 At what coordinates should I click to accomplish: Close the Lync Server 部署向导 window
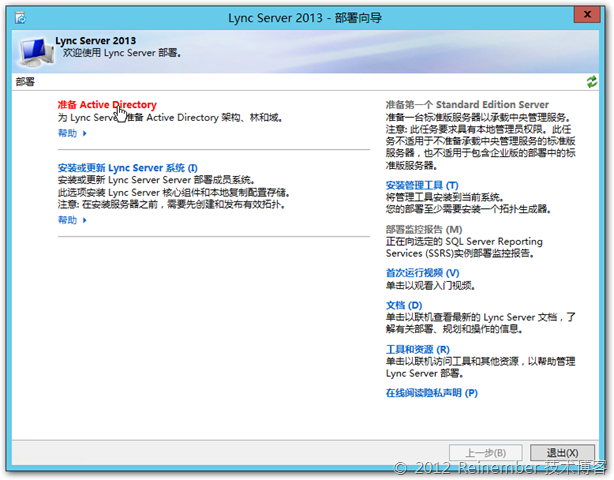587,14
